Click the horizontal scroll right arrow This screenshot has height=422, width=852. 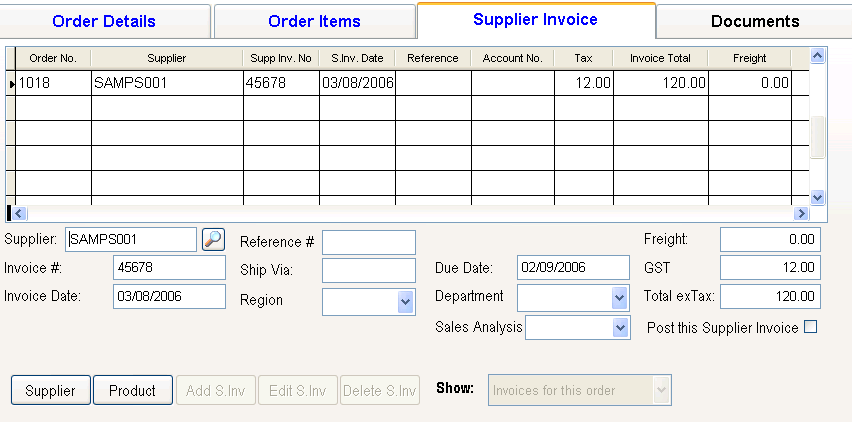(800, 213)
